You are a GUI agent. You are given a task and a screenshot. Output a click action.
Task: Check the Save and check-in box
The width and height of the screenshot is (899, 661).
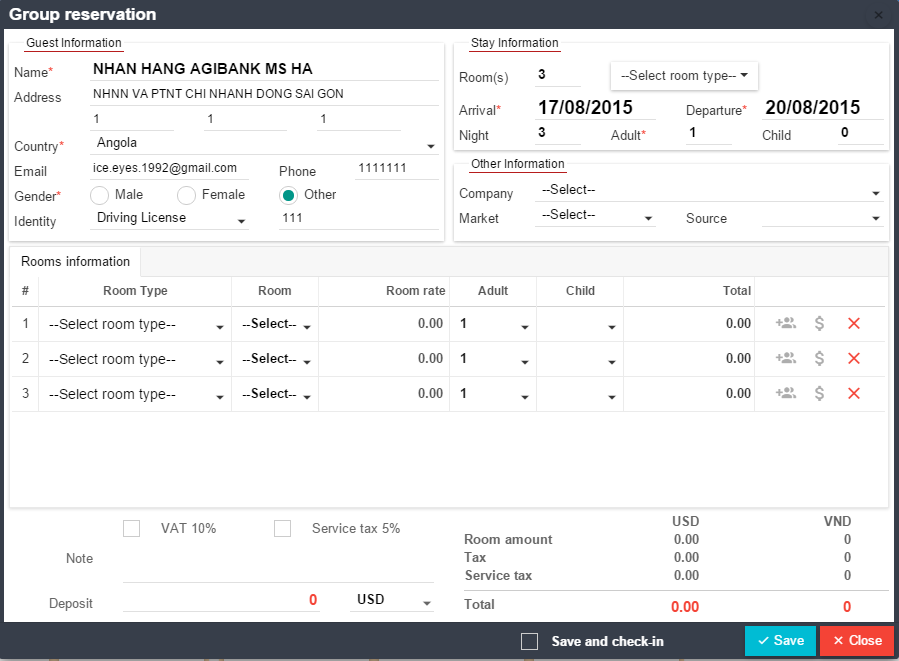pos(530,641)
